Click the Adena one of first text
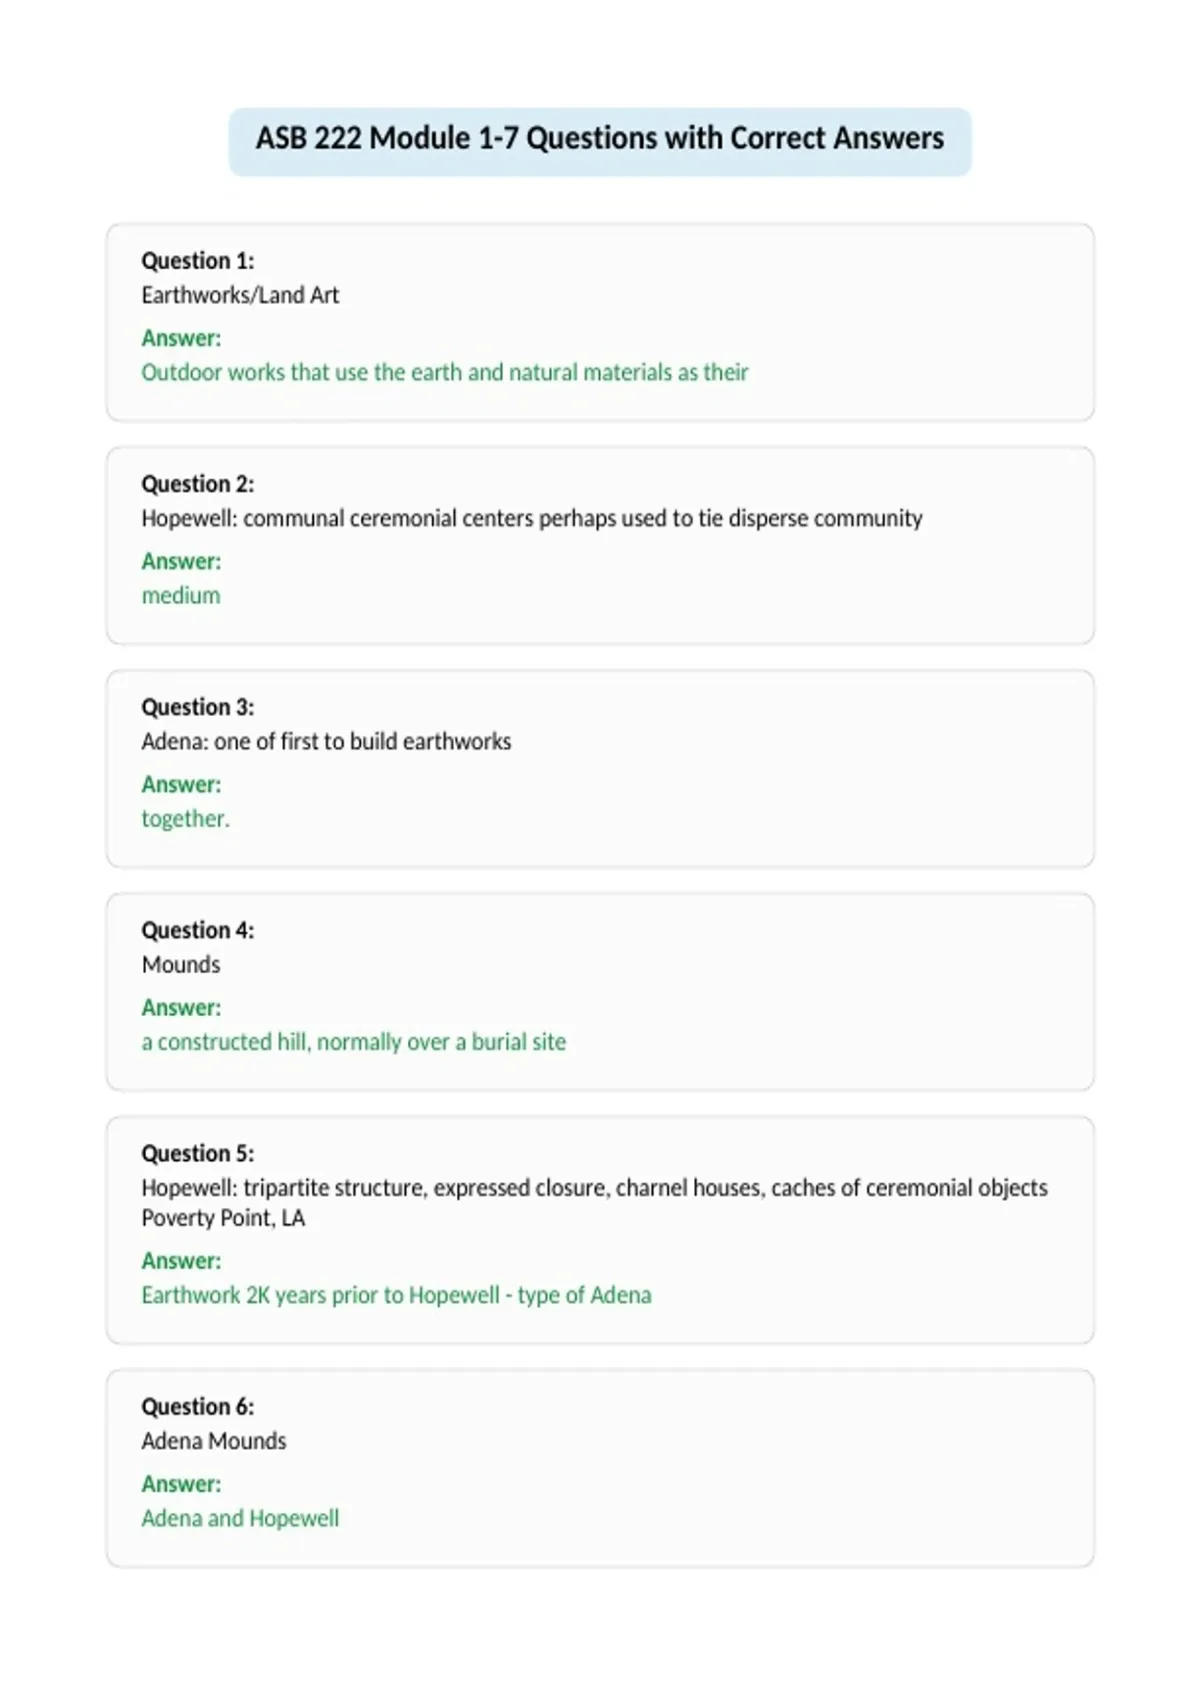The image size is (1200, 1700). pos(326,741)
